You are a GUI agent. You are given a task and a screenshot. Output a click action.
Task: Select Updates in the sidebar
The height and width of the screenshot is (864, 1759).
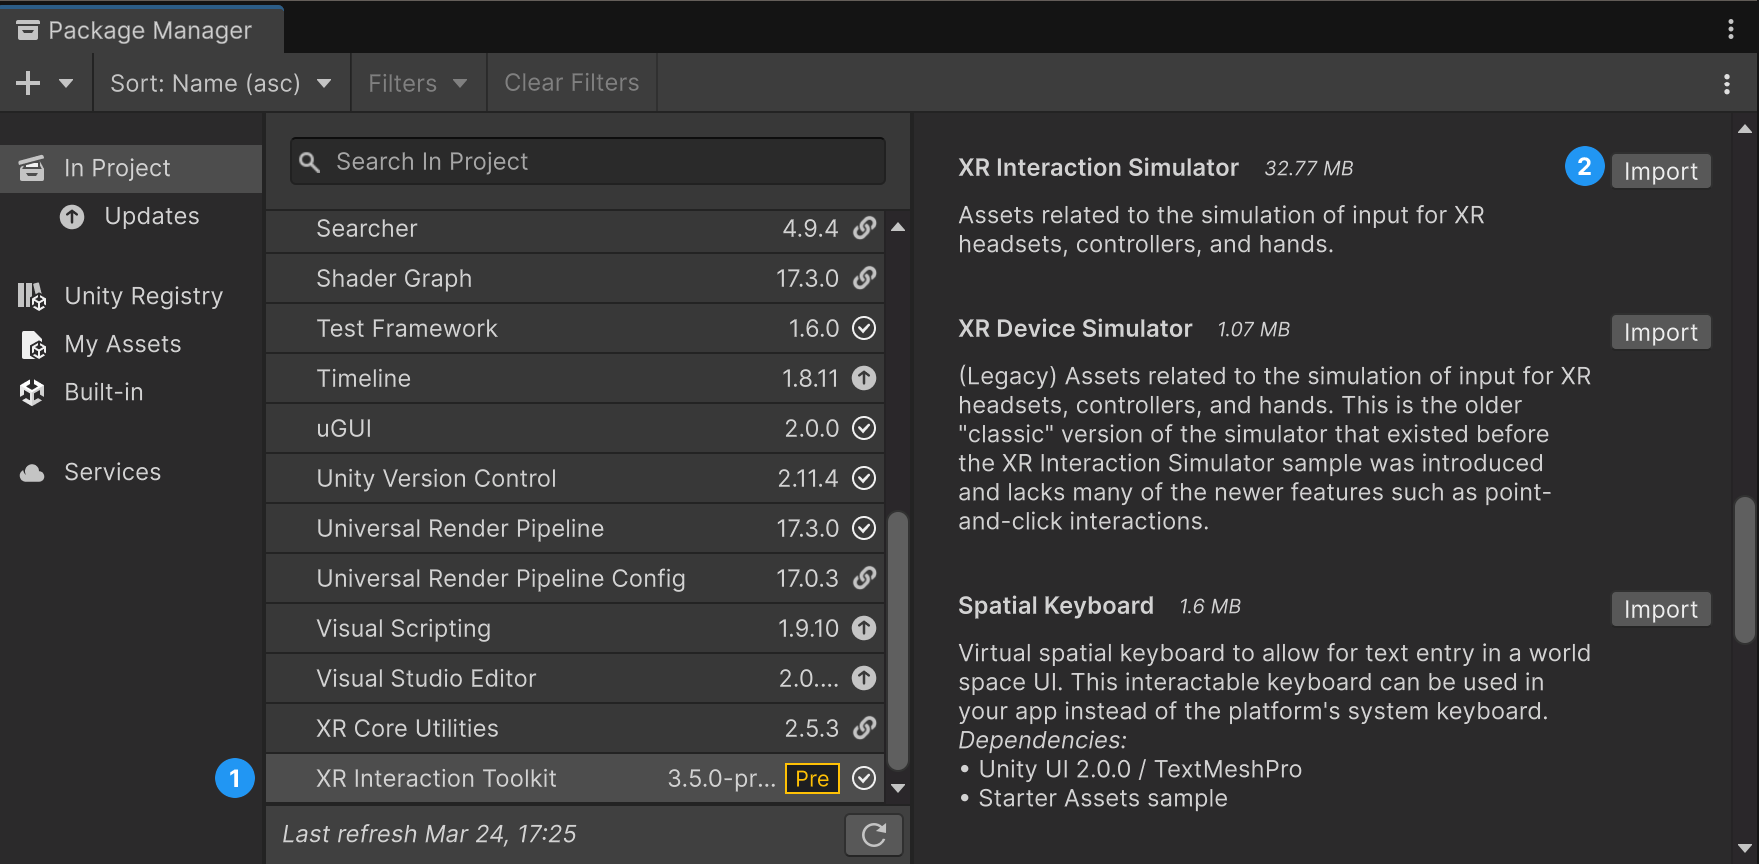pos(131,216)
